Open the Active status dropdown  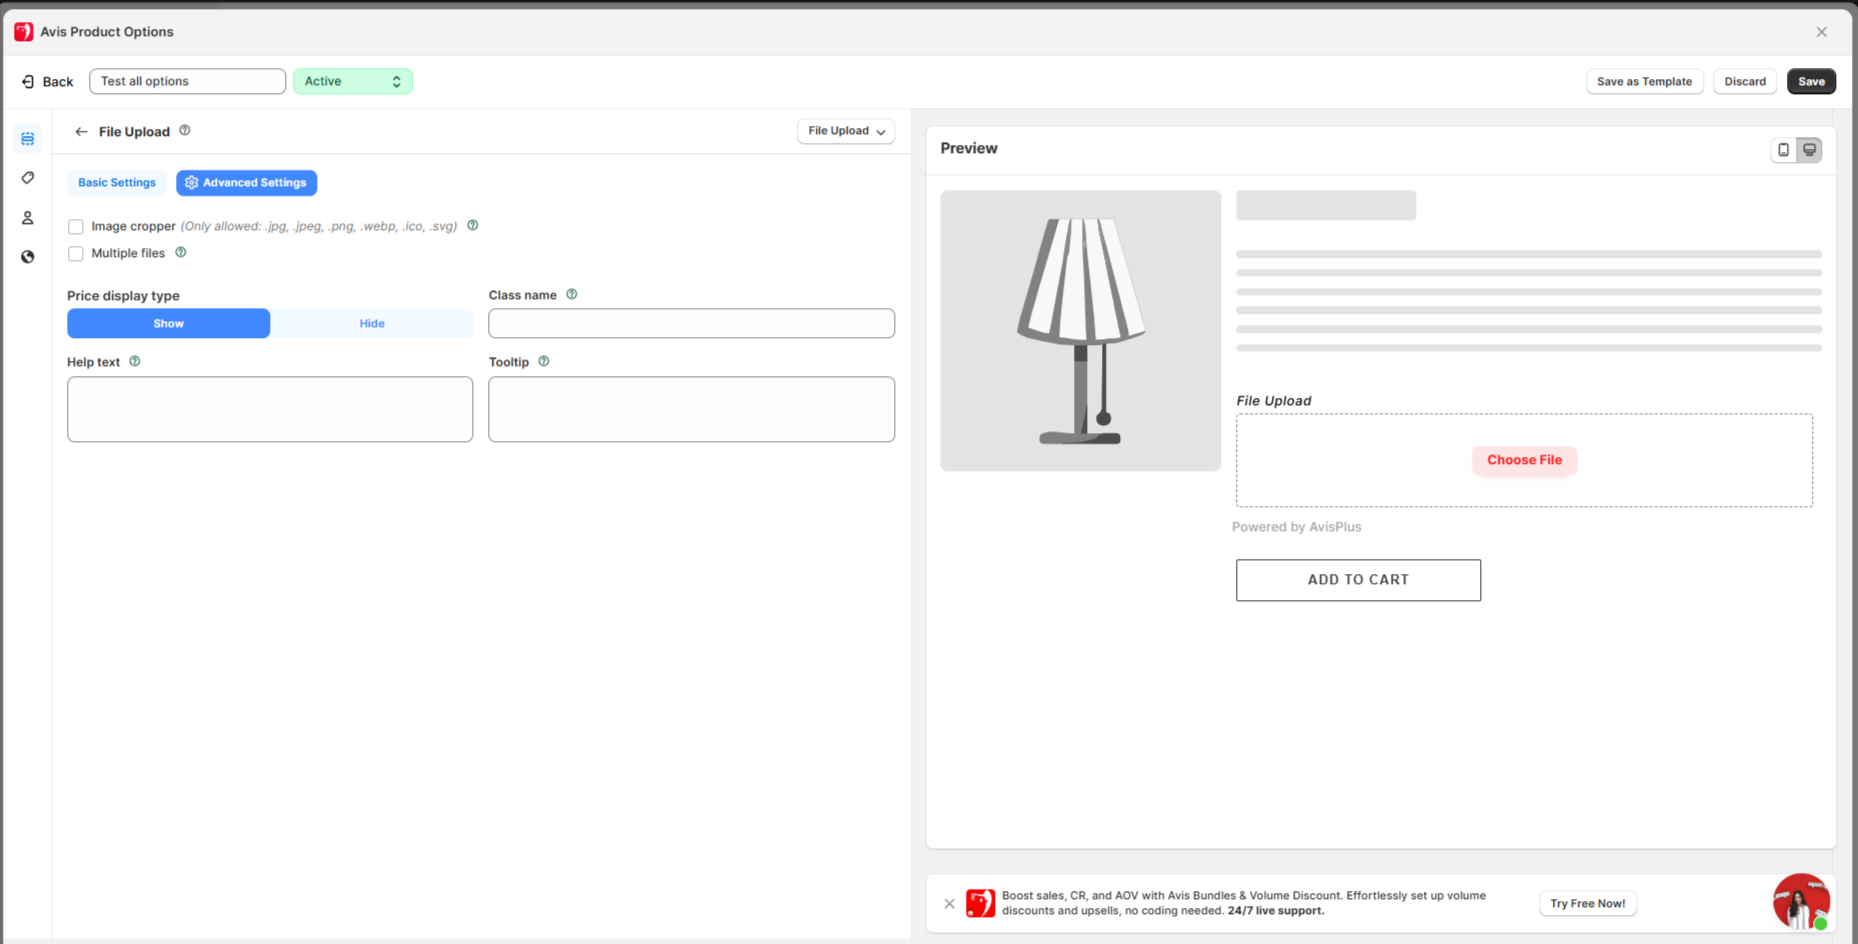pyautogui.click(x=352, y=82)
